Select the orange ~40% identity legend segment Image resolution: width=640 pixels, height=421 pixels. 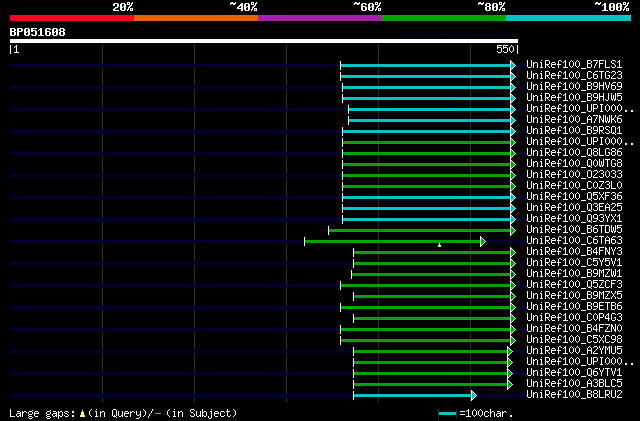coord(196,18)
